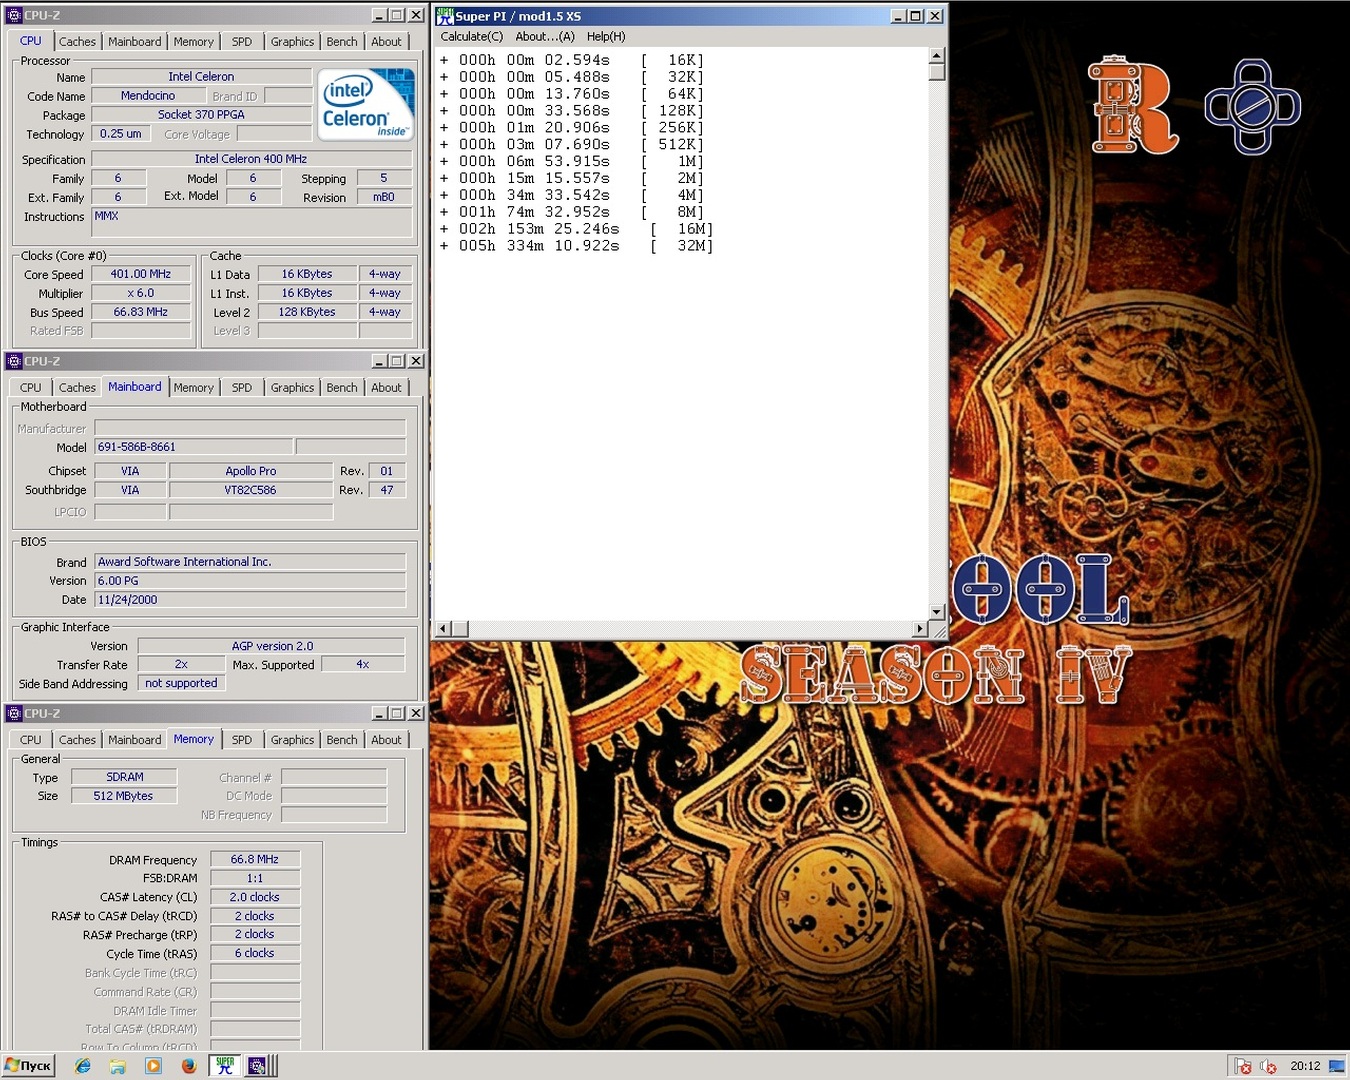Select Mainboard tab in bottom CPU-Z window
1350x1080 pixels.
tap(135, 740)
